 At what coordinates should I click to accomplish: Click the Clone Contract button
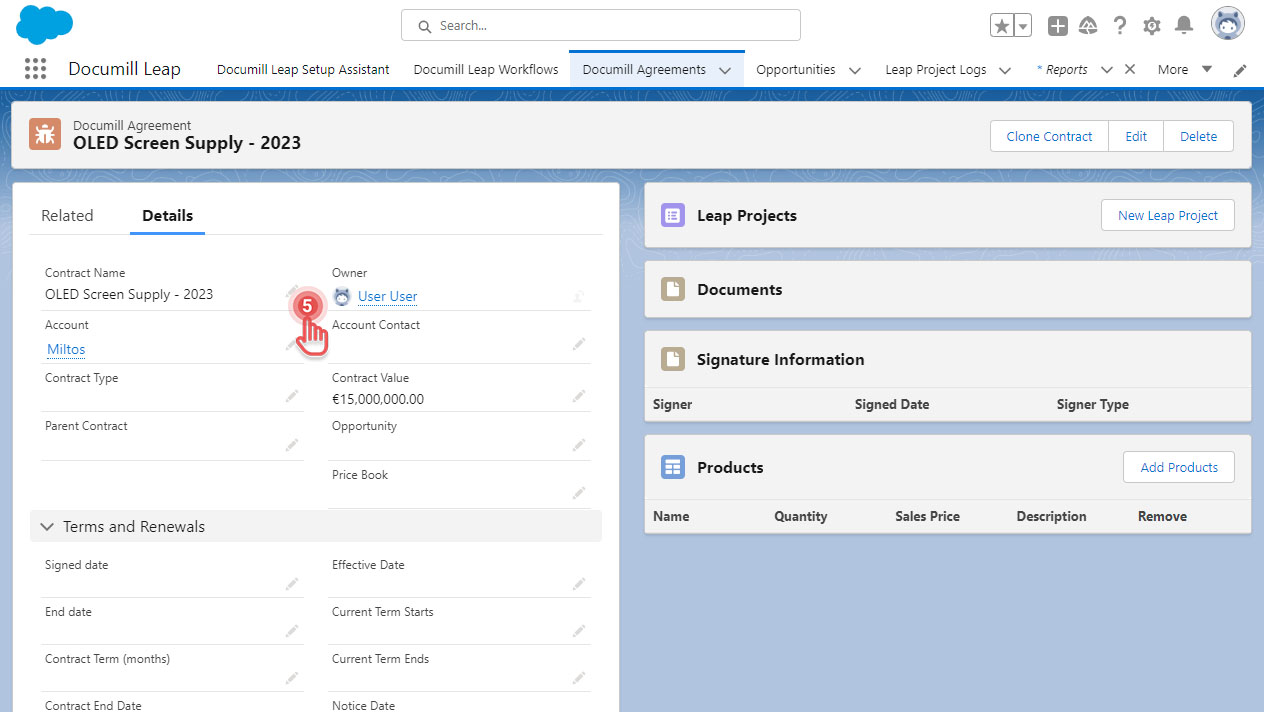click(x=1049, y=137)
